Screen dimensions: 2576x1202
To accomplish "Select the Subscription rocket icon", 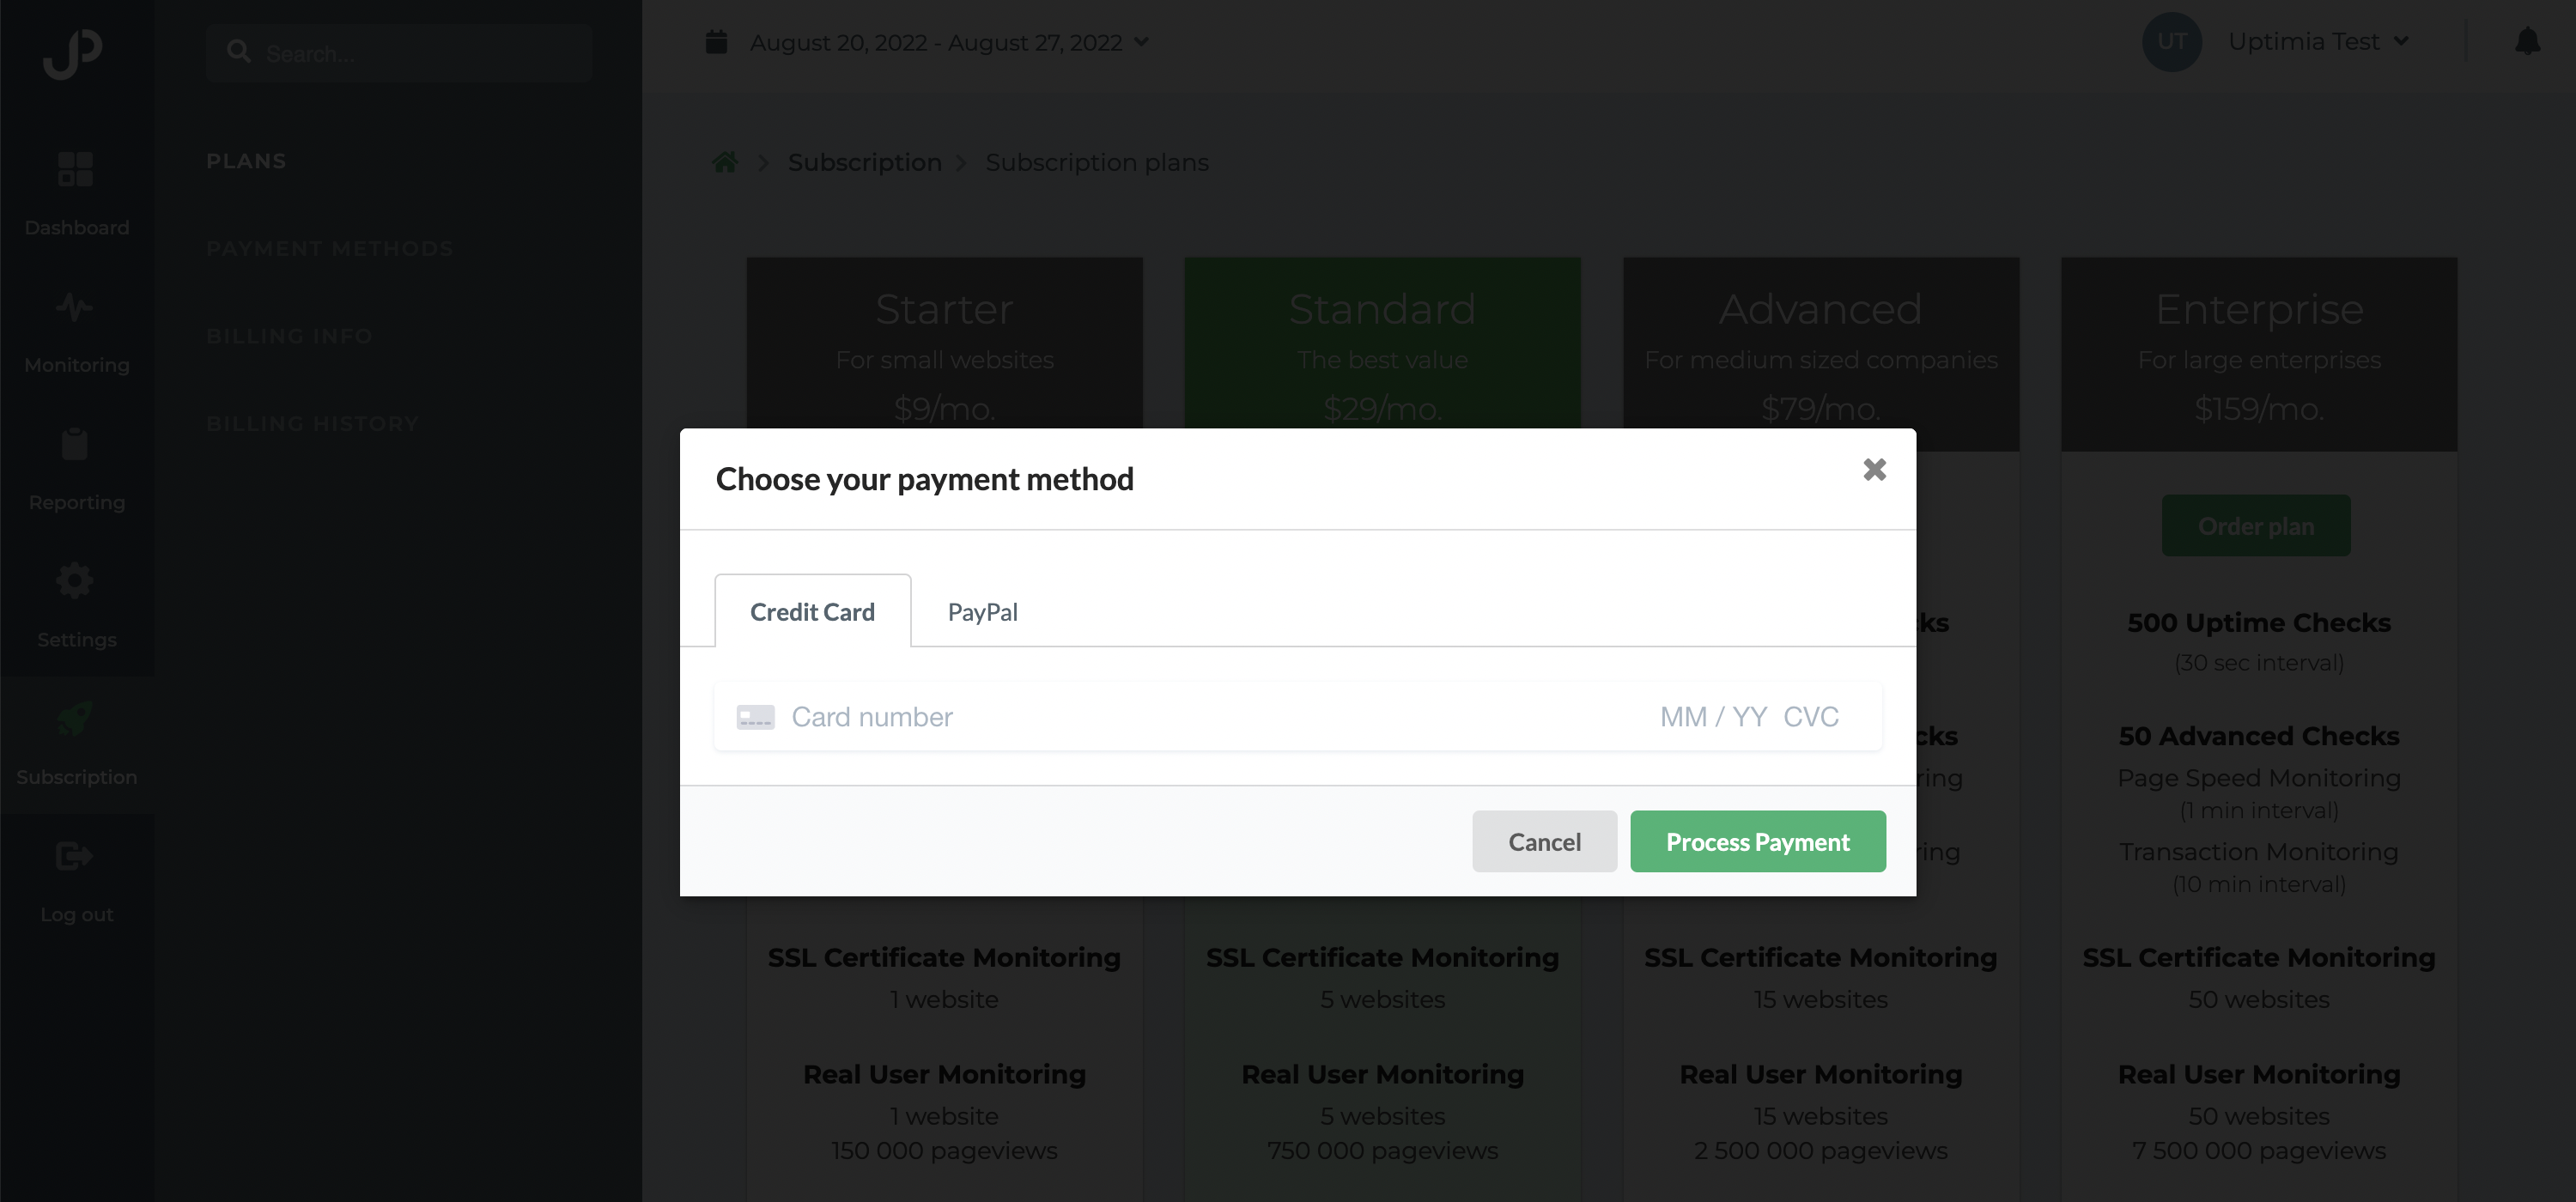I will pyautogui.click(x=75, y=717).
